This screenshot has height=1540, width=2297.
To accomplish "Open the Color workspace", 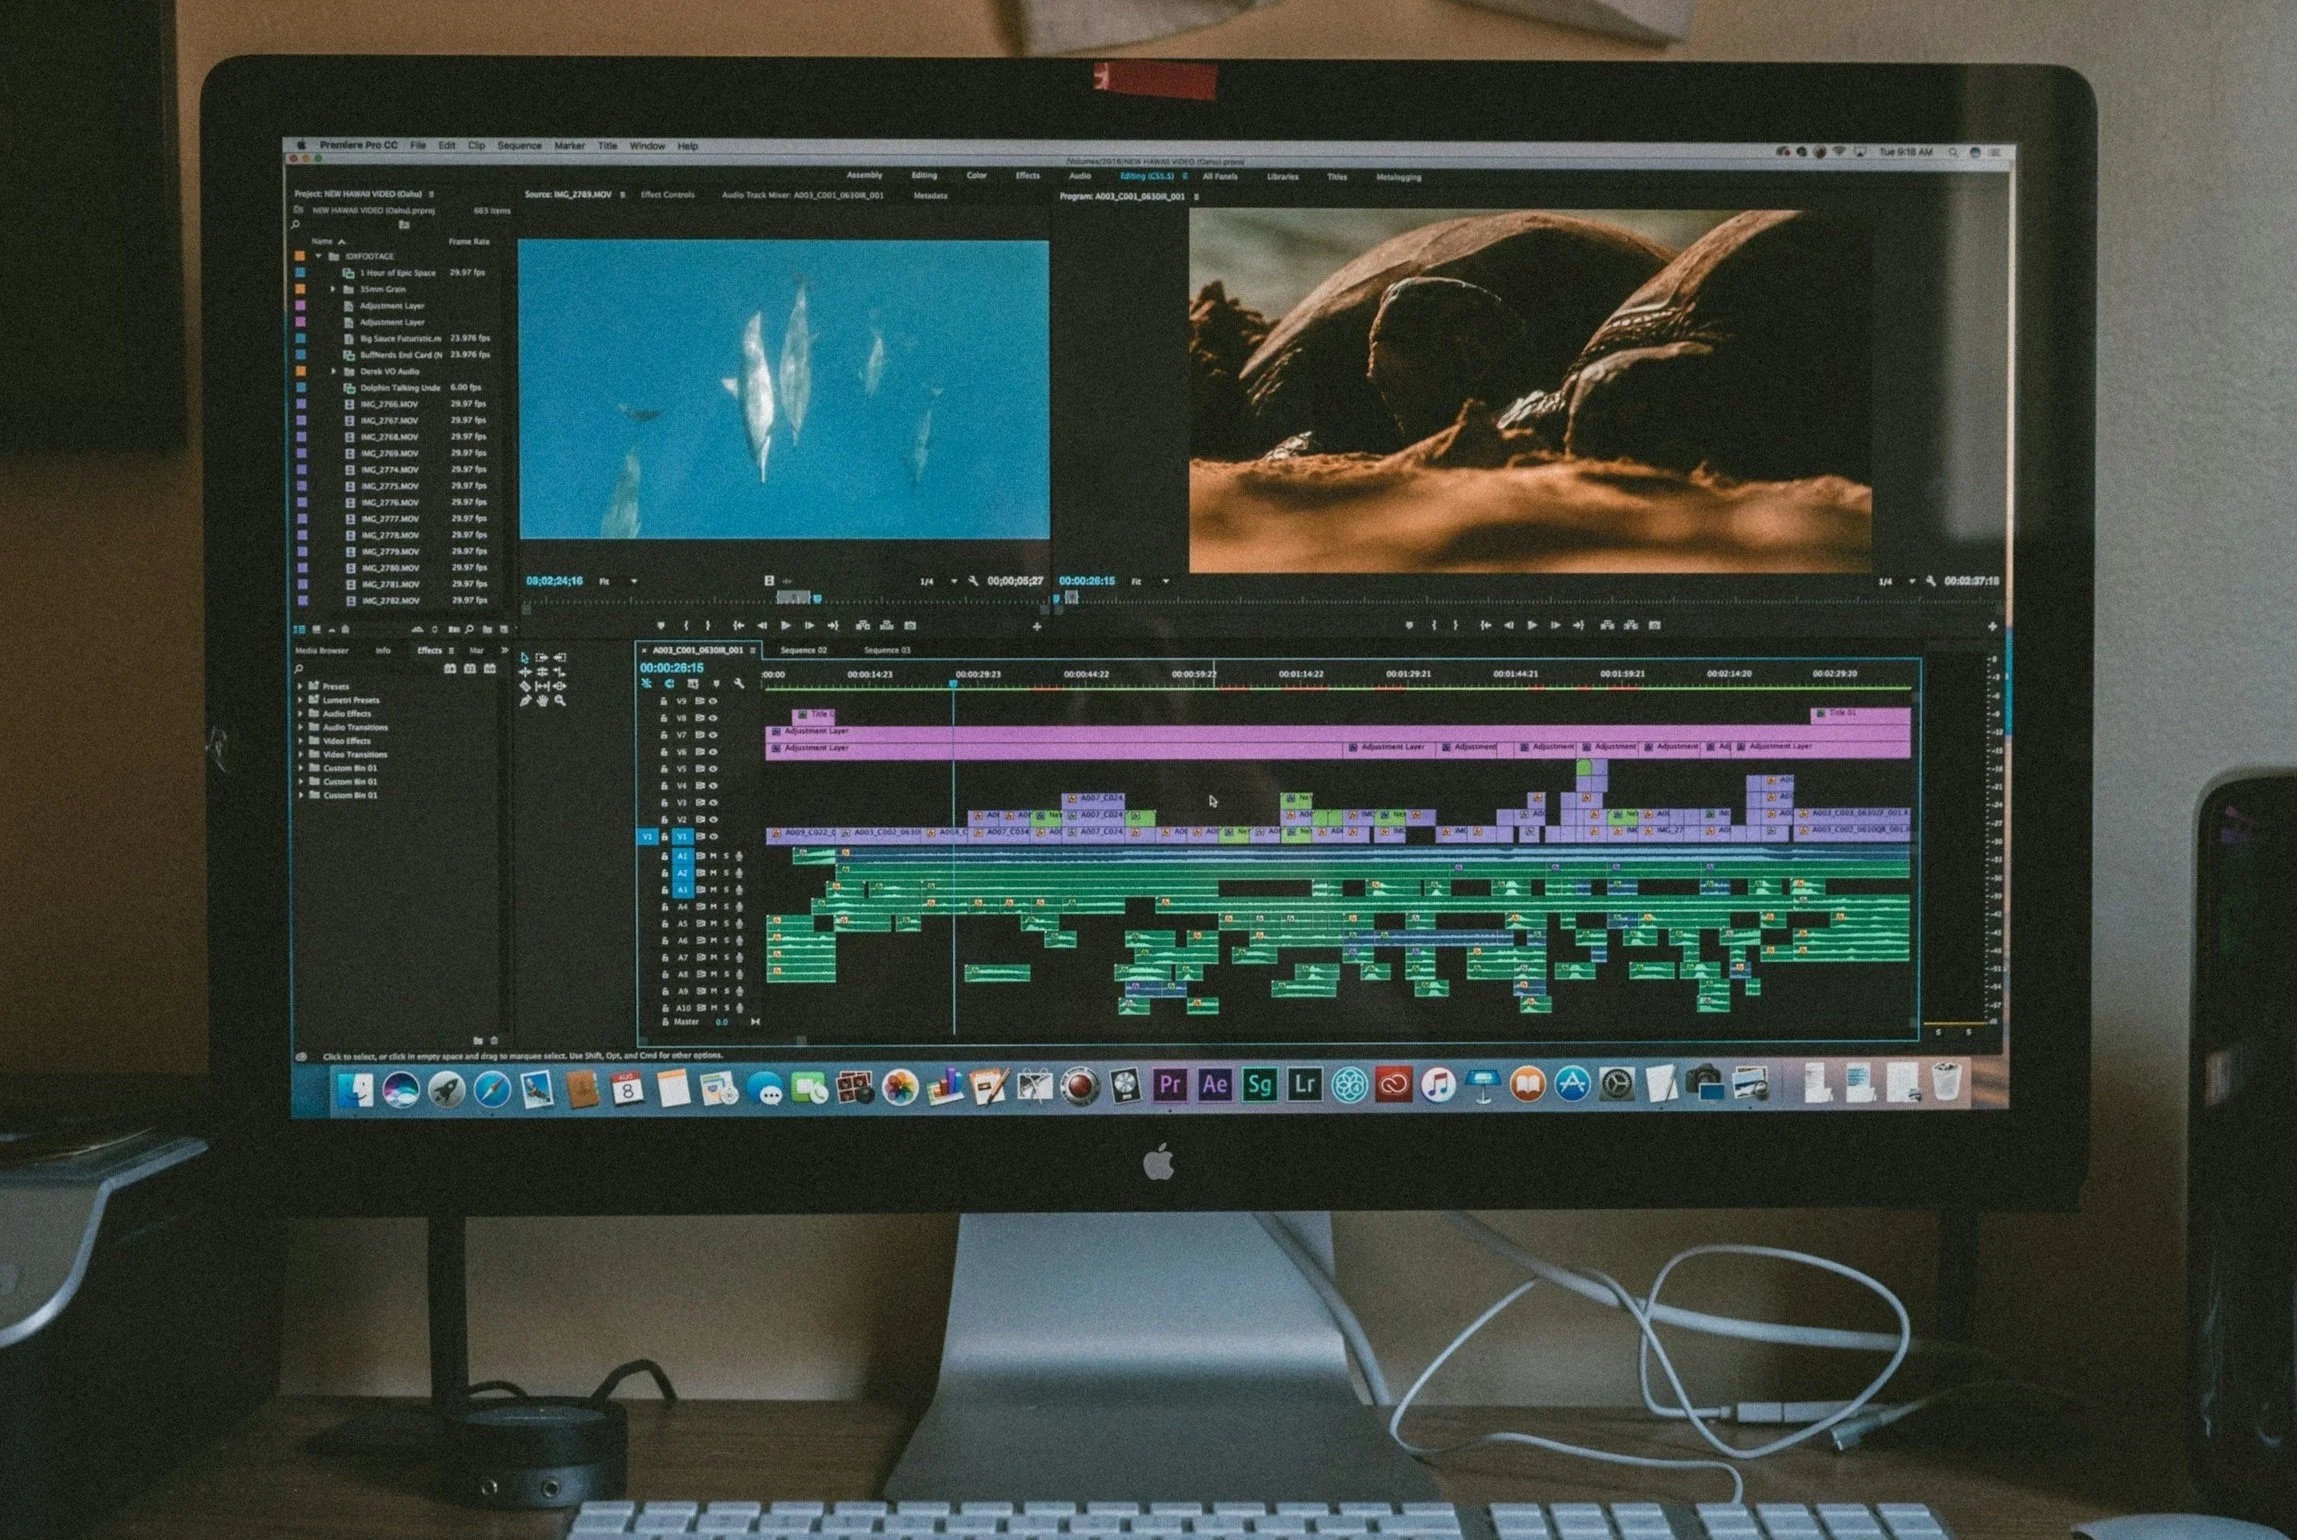I will point(976,176).
